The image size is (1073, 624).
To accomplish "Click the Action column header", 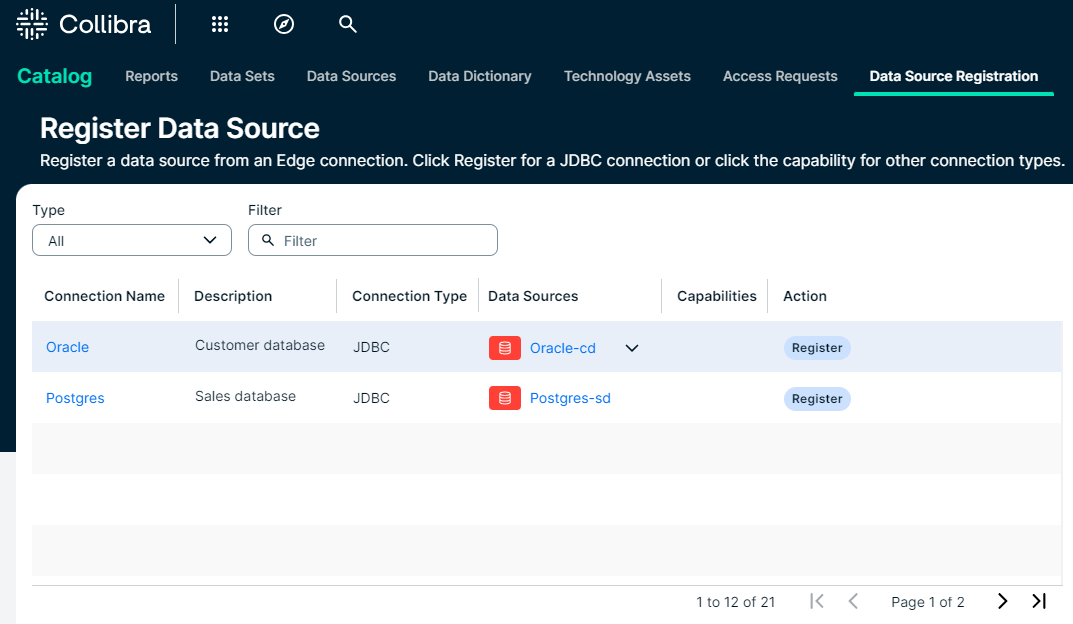I will (805, 296).
